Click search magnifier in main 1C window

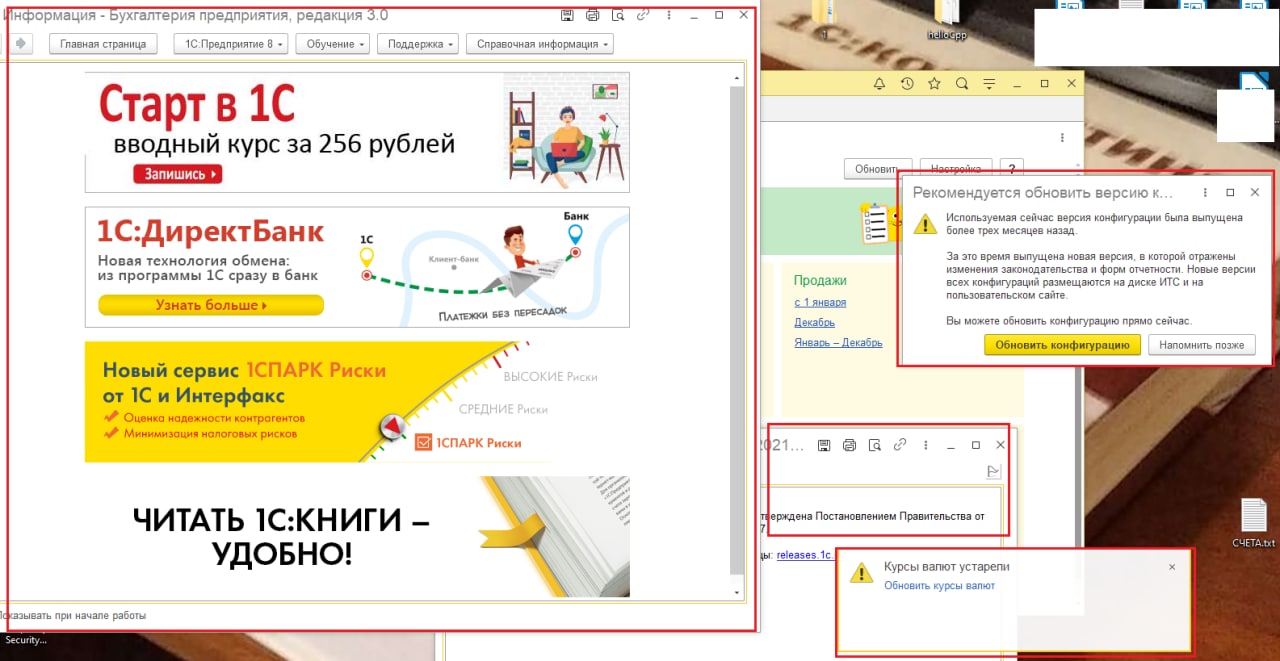(962, 83)
